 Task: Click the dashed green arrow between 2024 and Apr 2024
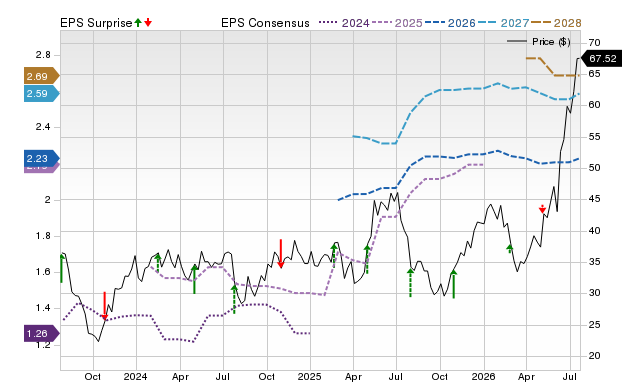[x=158, y=262]
